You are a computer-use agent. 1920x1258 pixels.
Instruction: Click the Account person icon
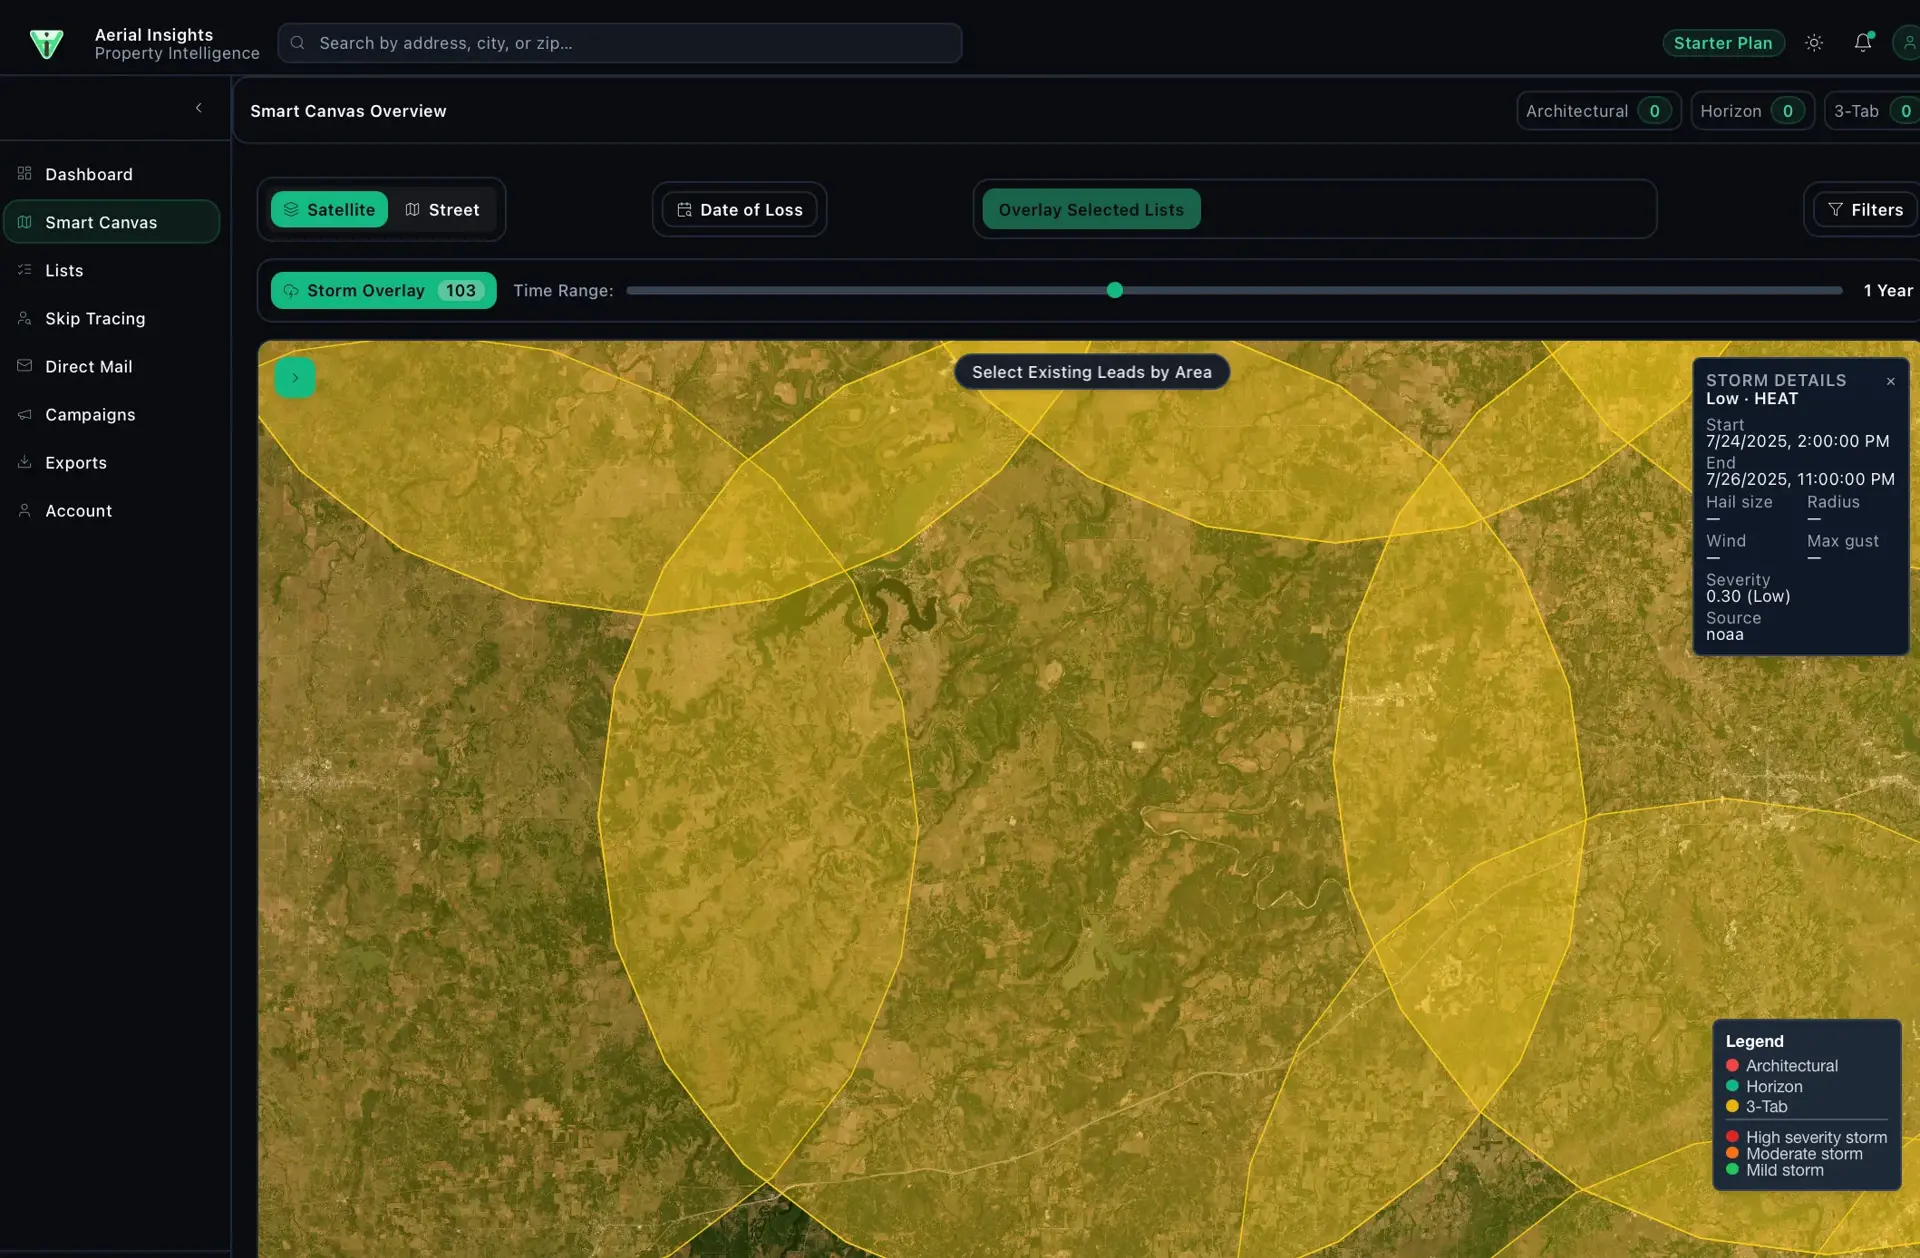coord(25,510)
